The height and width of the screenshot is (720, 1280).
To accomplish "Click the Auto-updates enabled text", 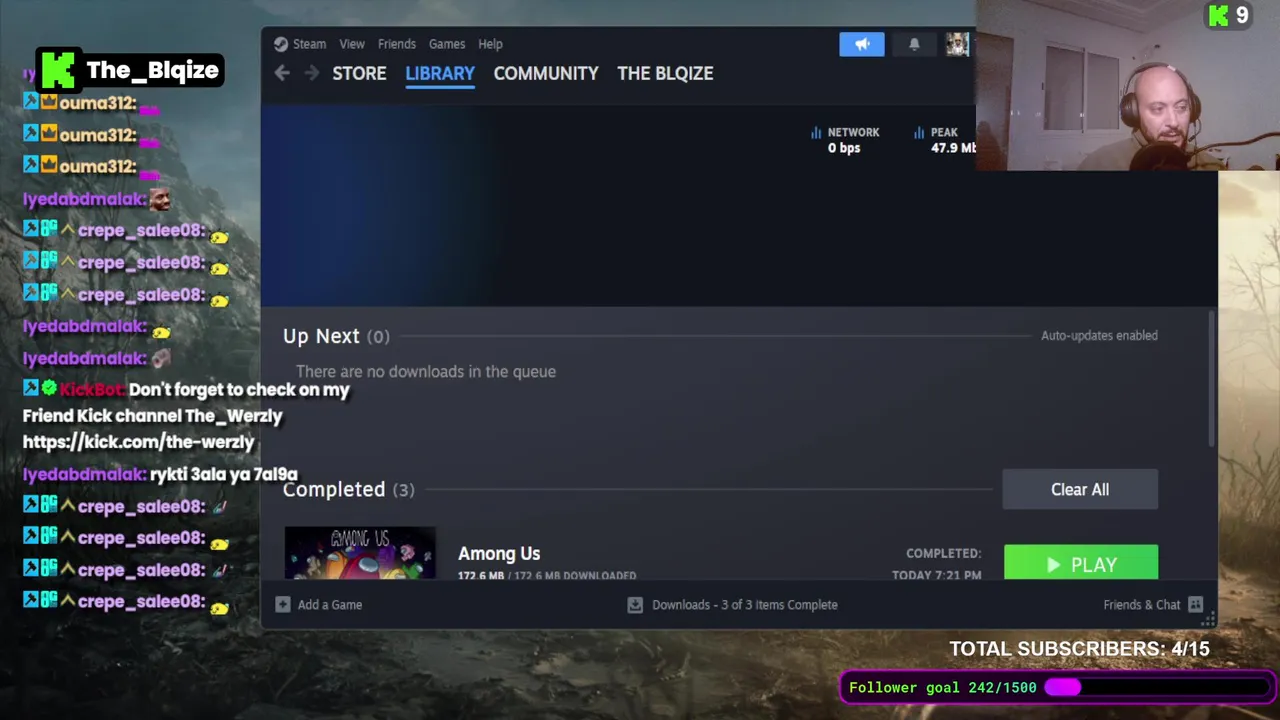I will [1099, 335].
